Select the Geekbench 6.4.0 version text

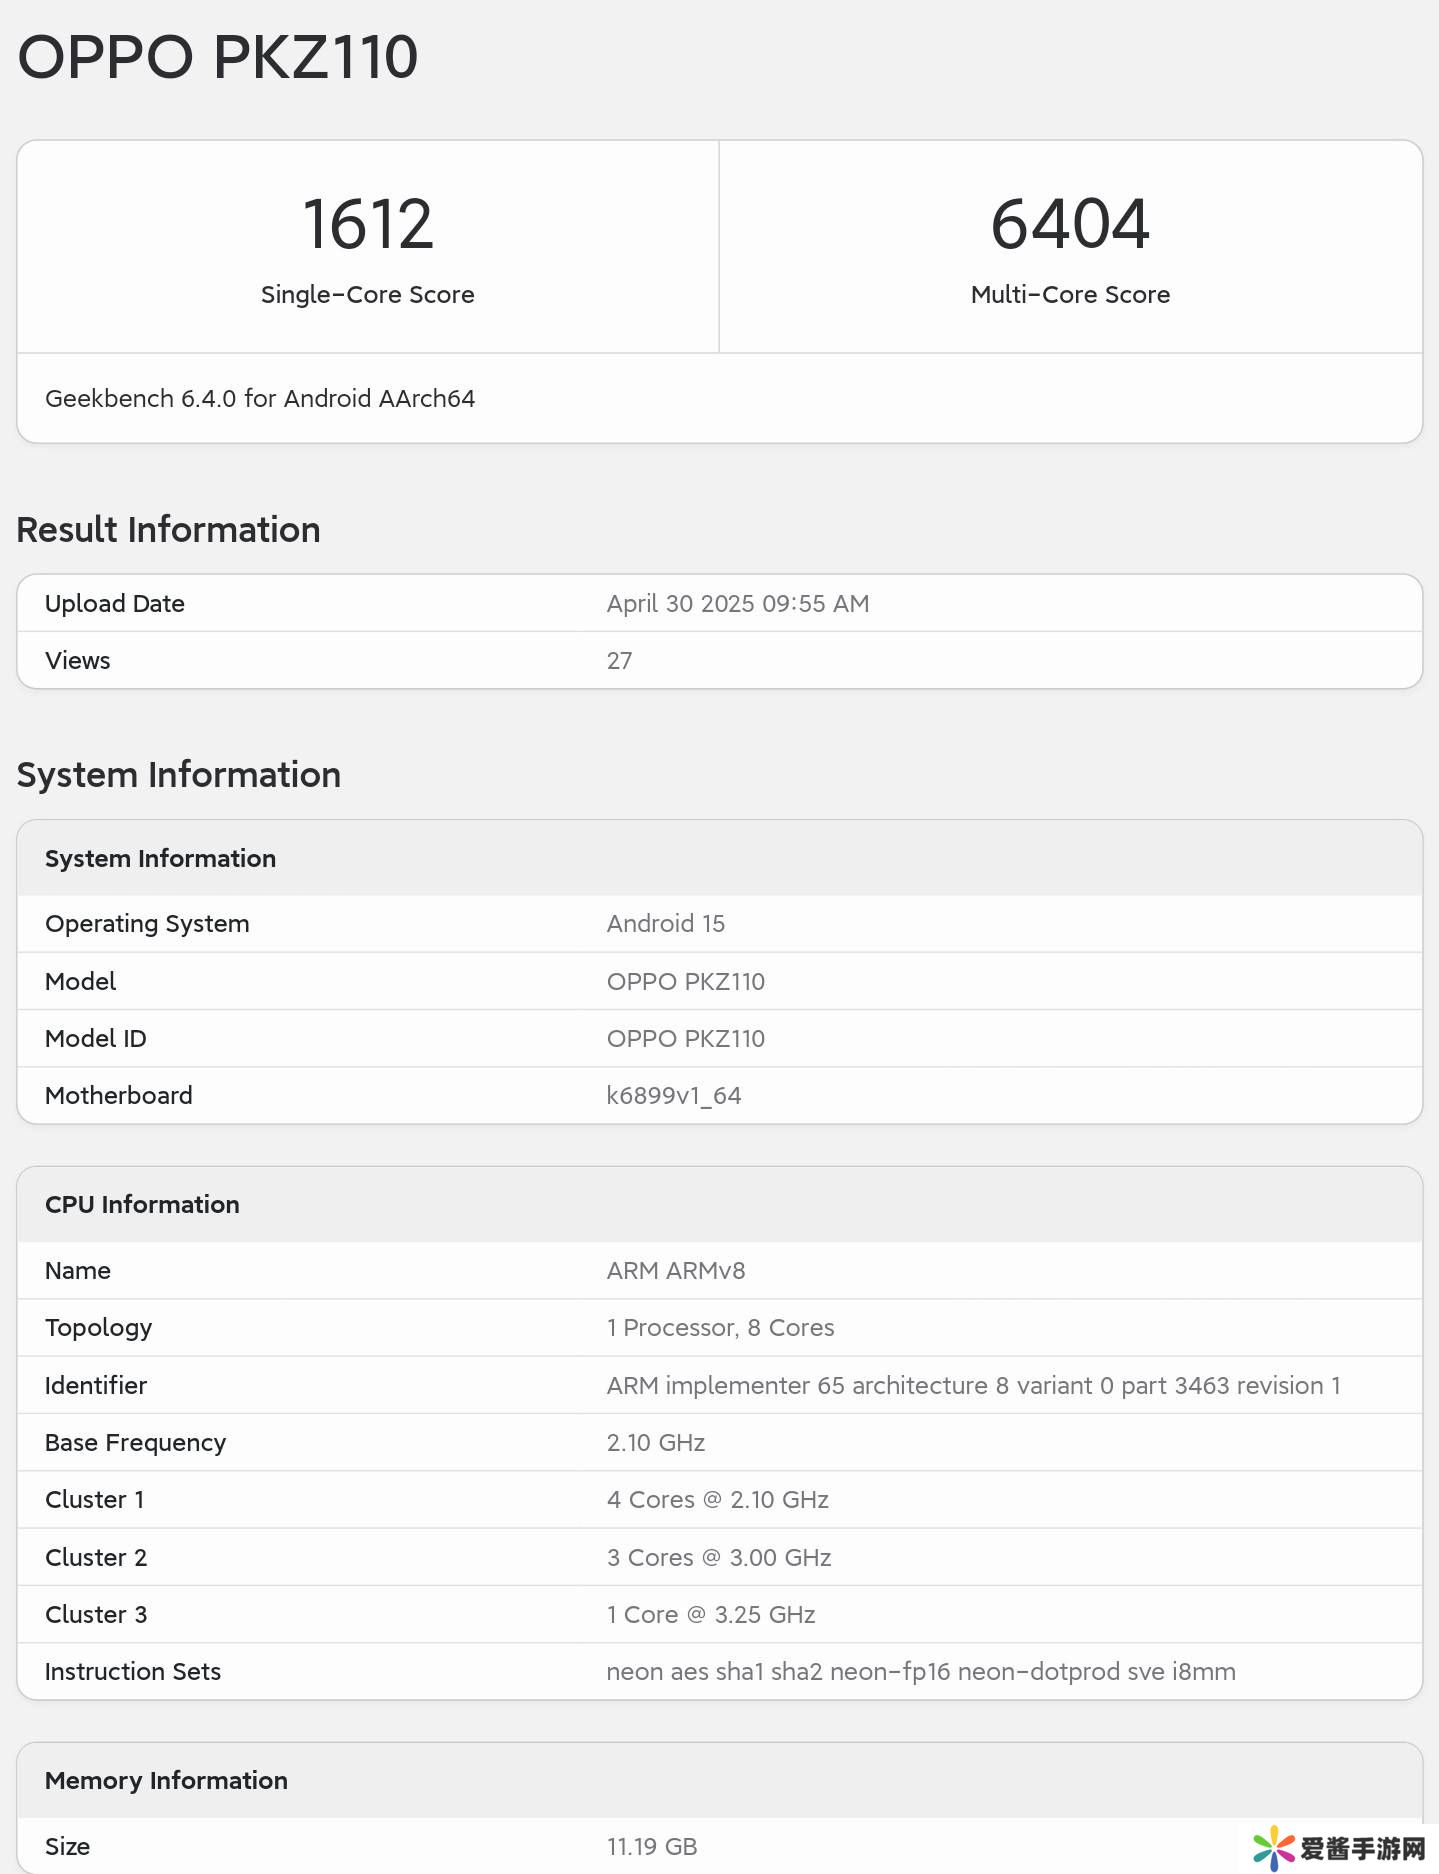260,399
